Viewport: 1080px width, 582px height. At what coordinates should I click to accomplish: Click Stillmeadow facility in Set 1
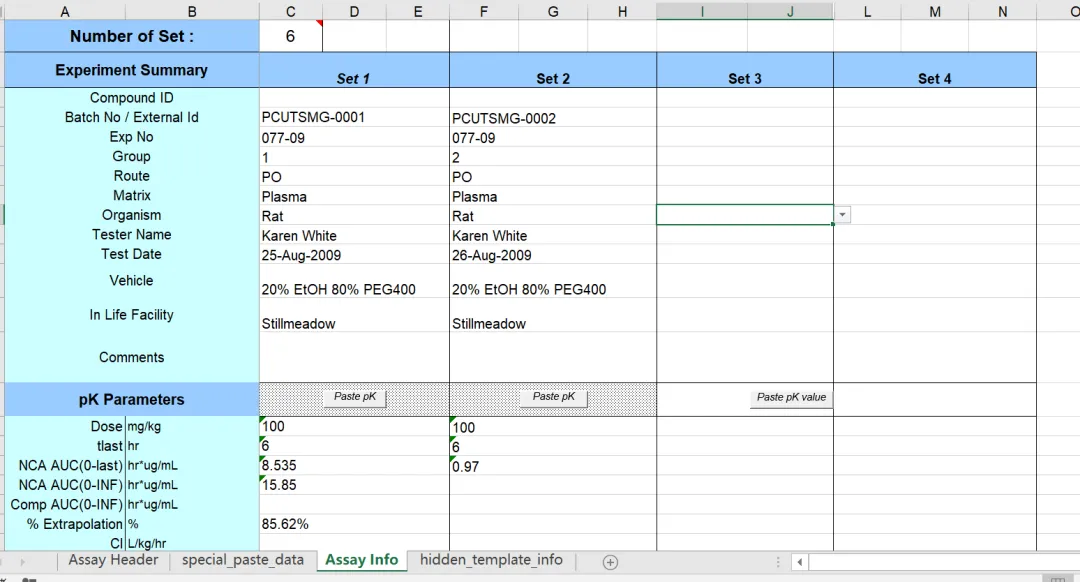pos(354,315)
